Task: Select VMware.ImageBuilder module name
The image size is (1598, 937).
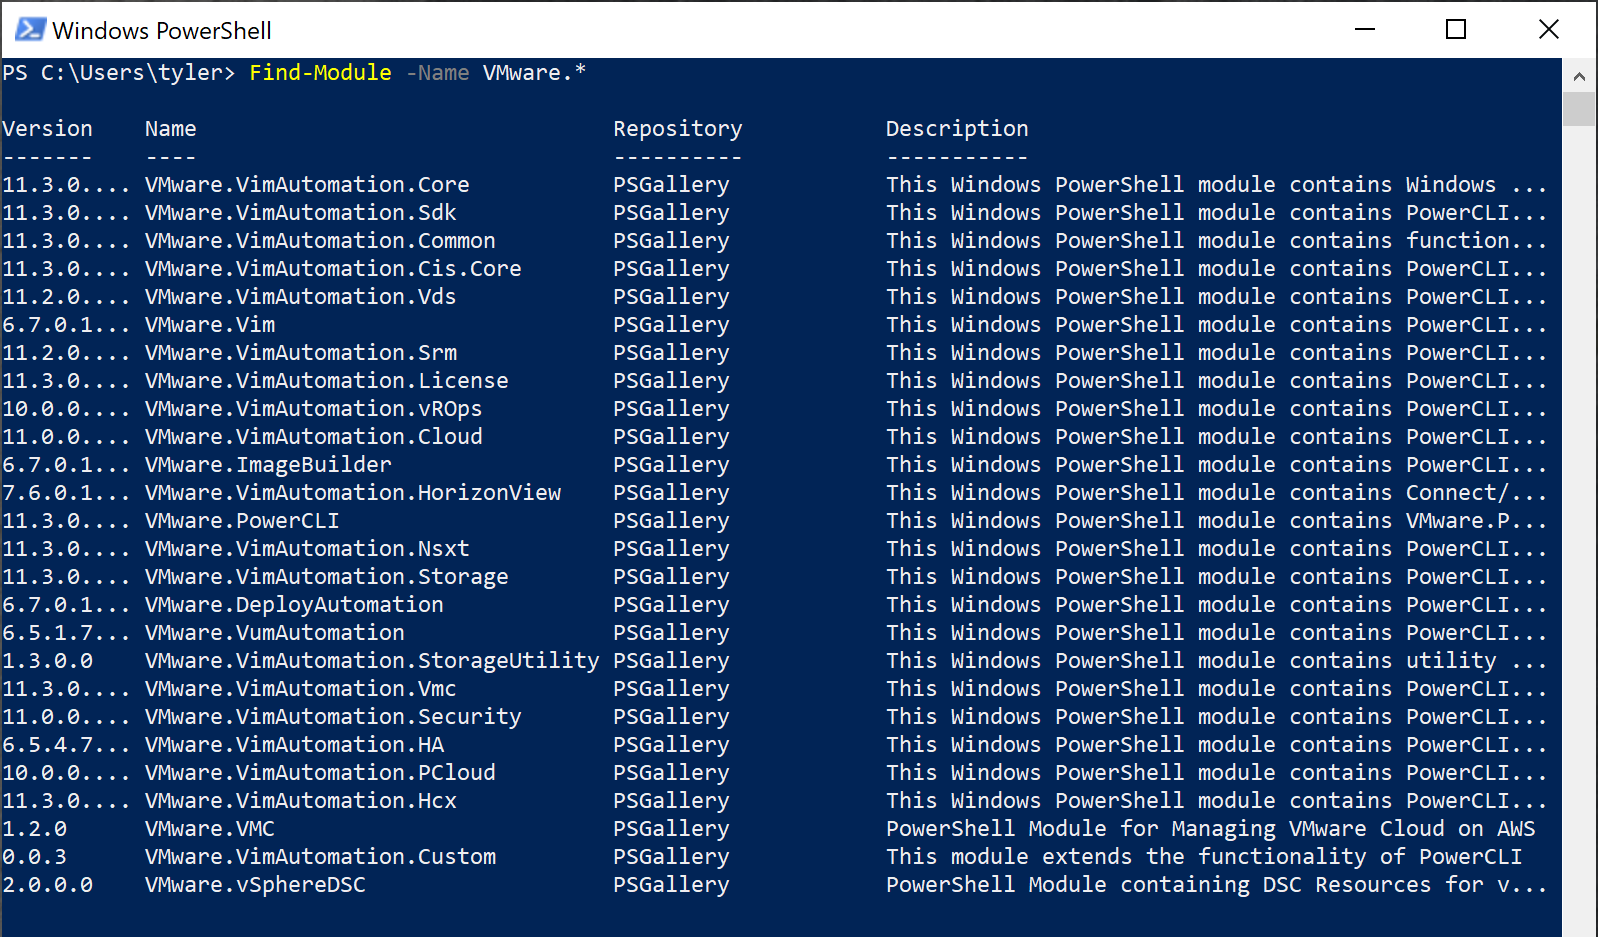Action: pos(268,465)
